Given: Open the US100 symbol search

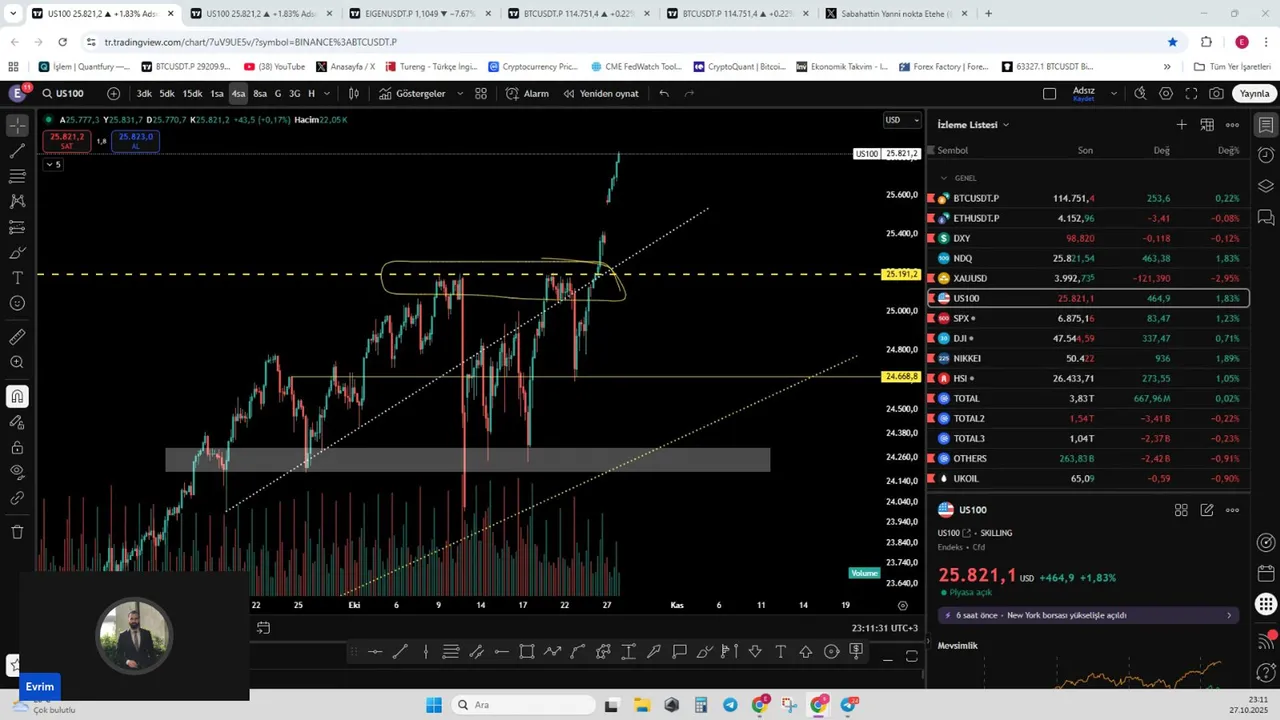Looking at the screenshot, I should 62,93.
